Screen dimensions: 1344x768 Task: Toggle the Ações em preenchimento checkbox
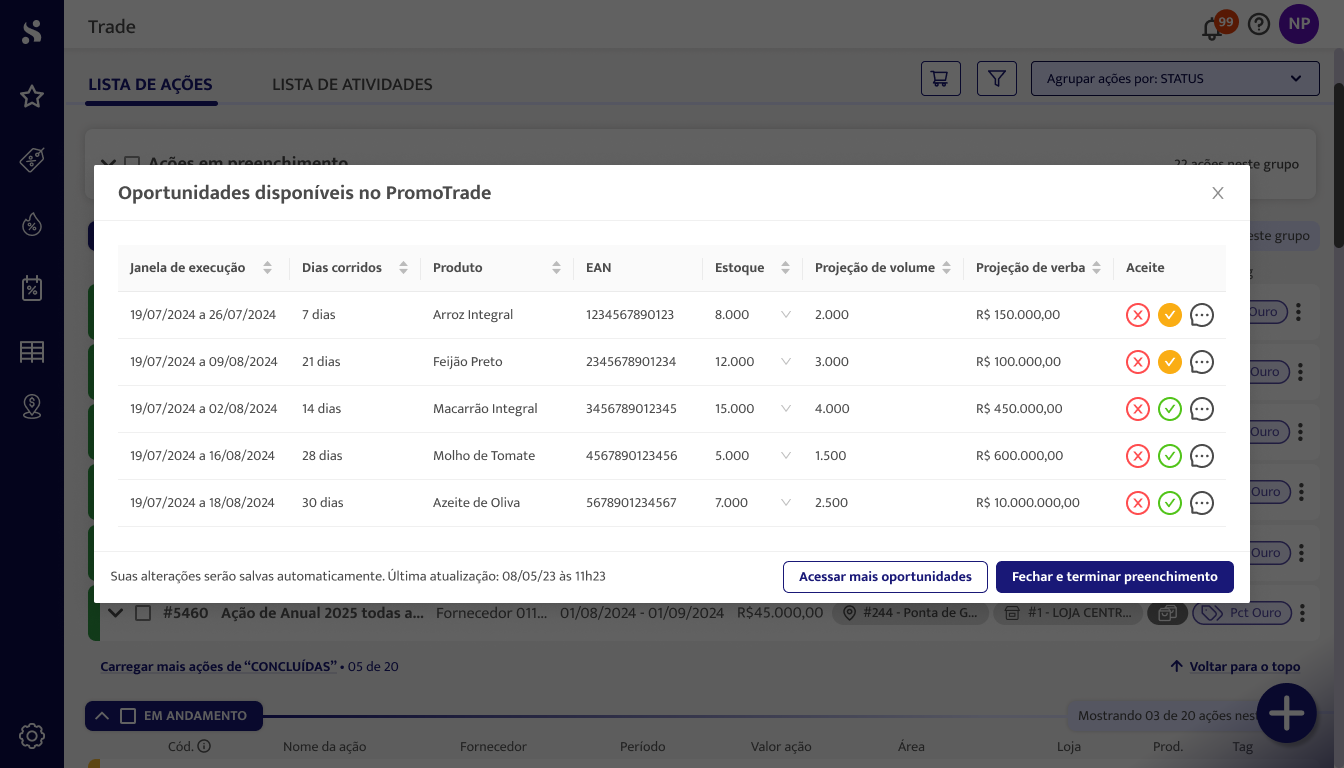[131, 162]
